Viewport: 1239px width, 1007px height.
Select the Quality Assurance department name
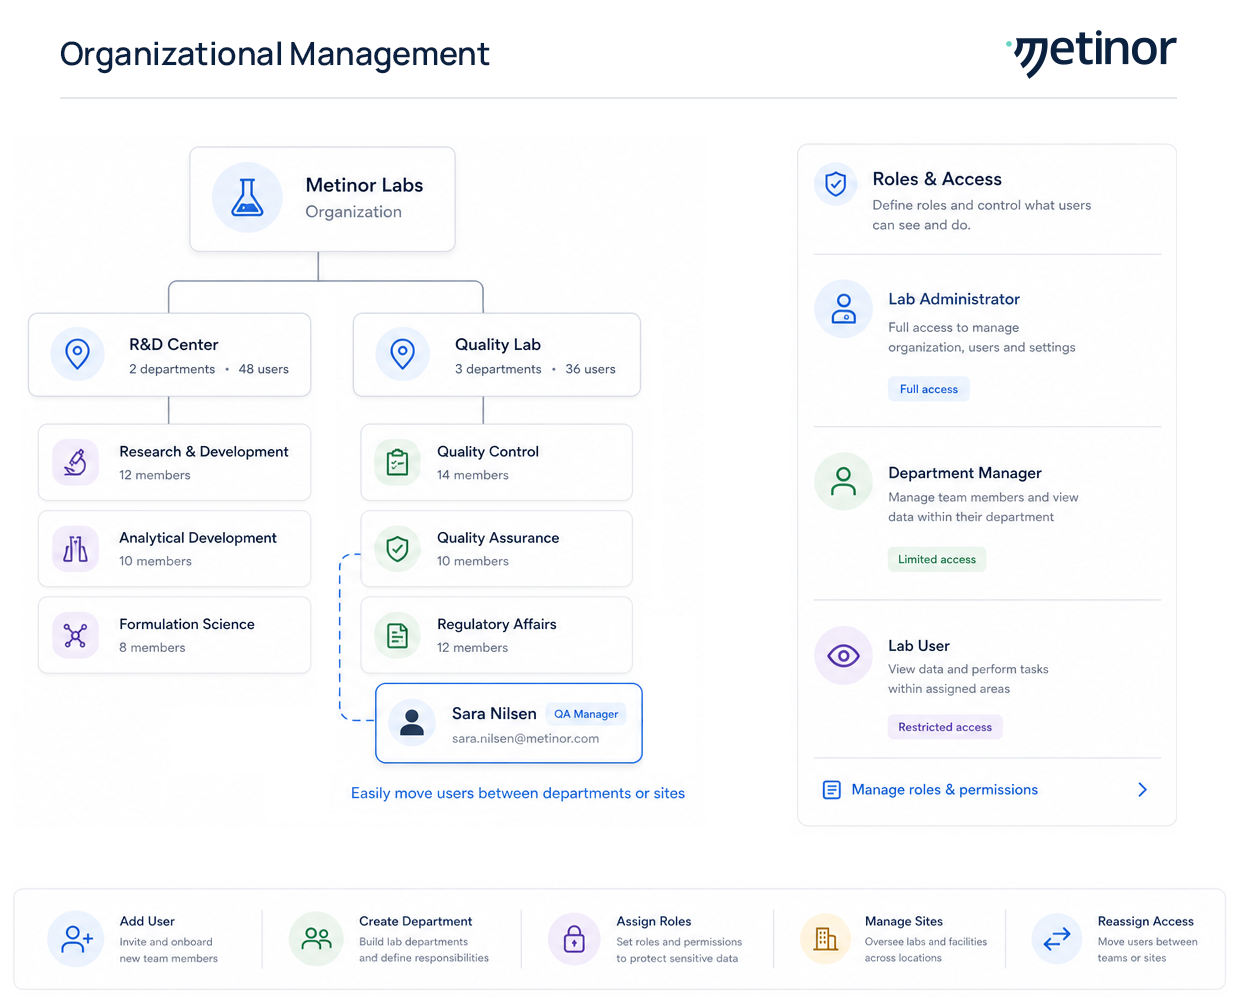(x=498, y=538)
